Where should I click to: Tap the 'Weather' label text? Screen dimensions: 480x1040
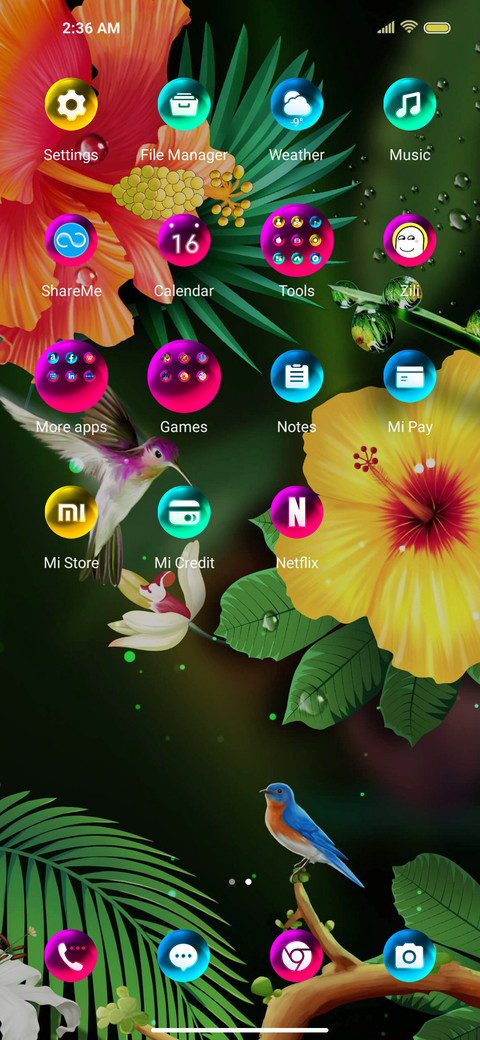297,155
